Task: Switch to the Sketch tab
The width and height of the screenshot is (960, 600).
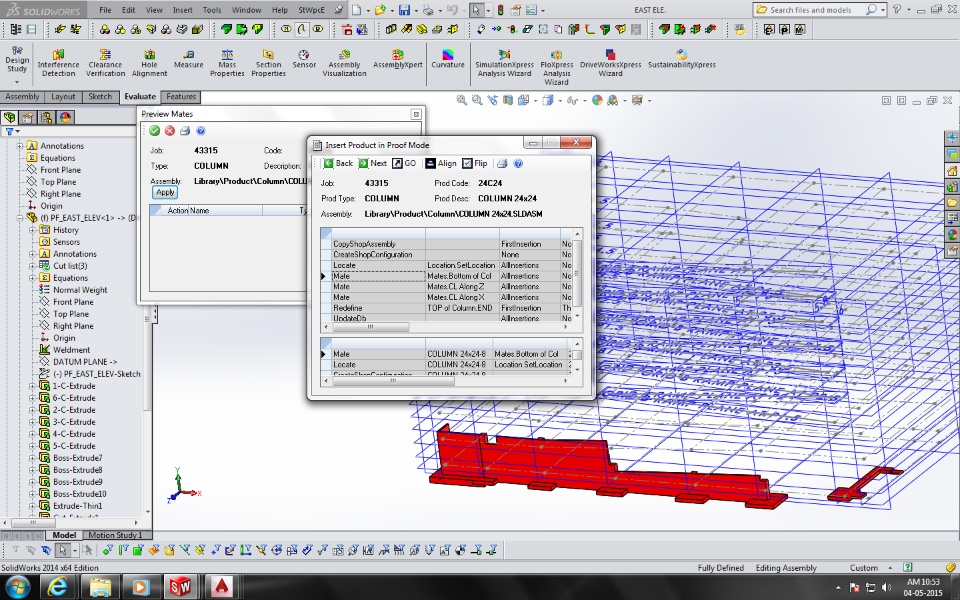Action: pos(100,97)
